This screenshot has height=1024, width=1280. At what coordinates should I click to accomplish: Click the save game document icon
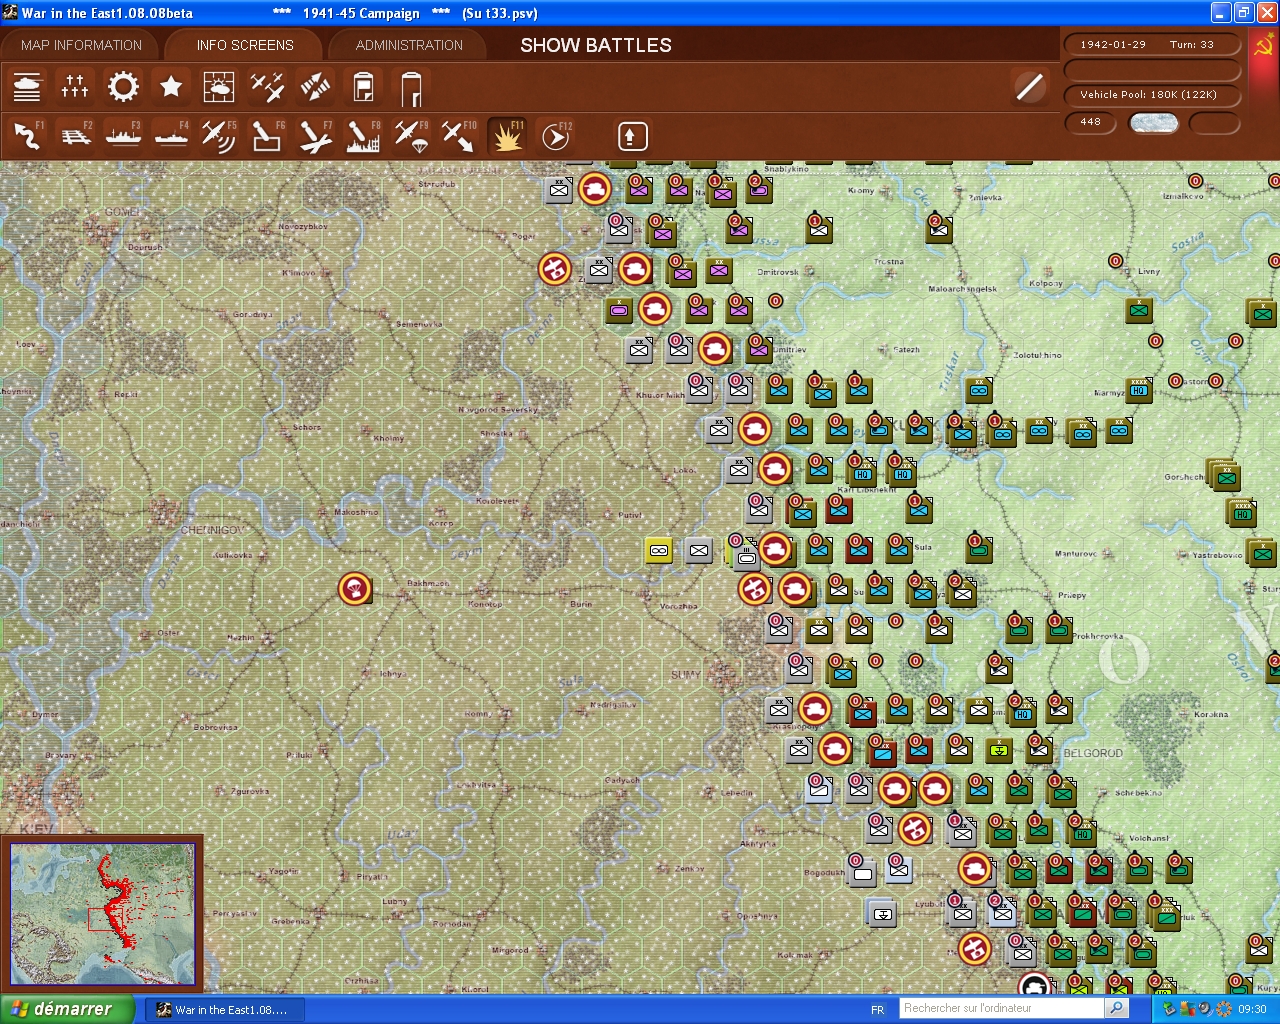363,87
